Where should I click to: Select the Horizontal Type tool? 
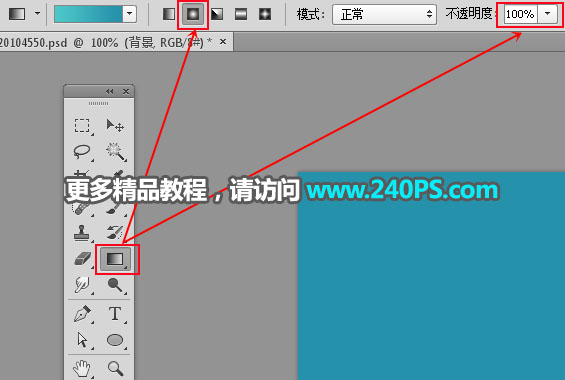click(x=115, y=314)
